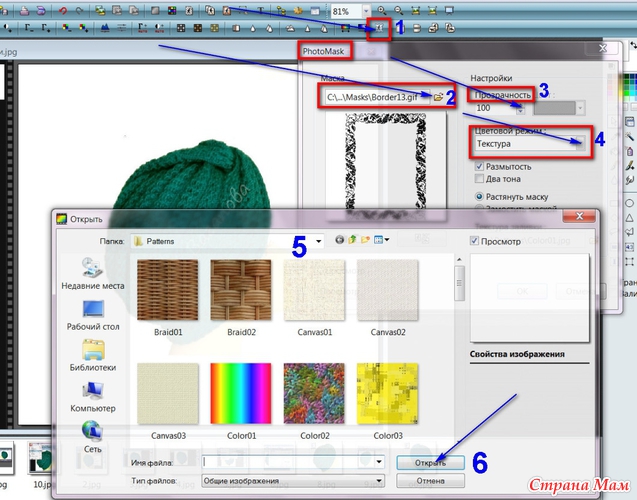Go up one folder in Open dialog
This screenshot has height=500, width=637.
(x=352, y=240)
